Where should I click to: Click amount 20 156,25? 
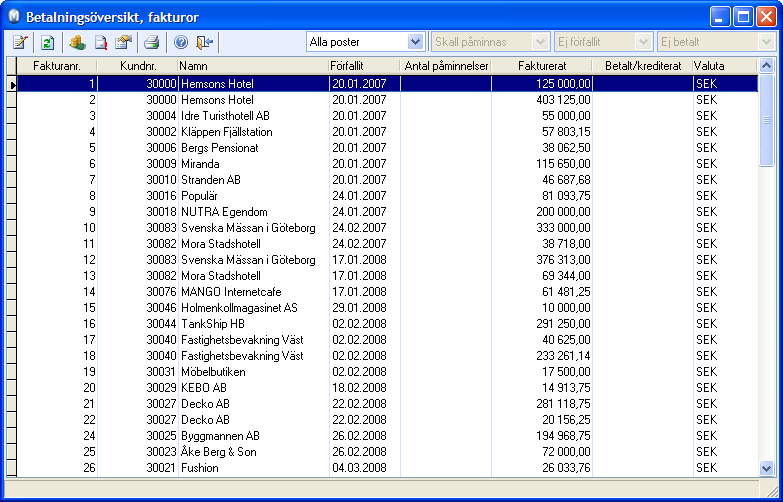point(566,420)
